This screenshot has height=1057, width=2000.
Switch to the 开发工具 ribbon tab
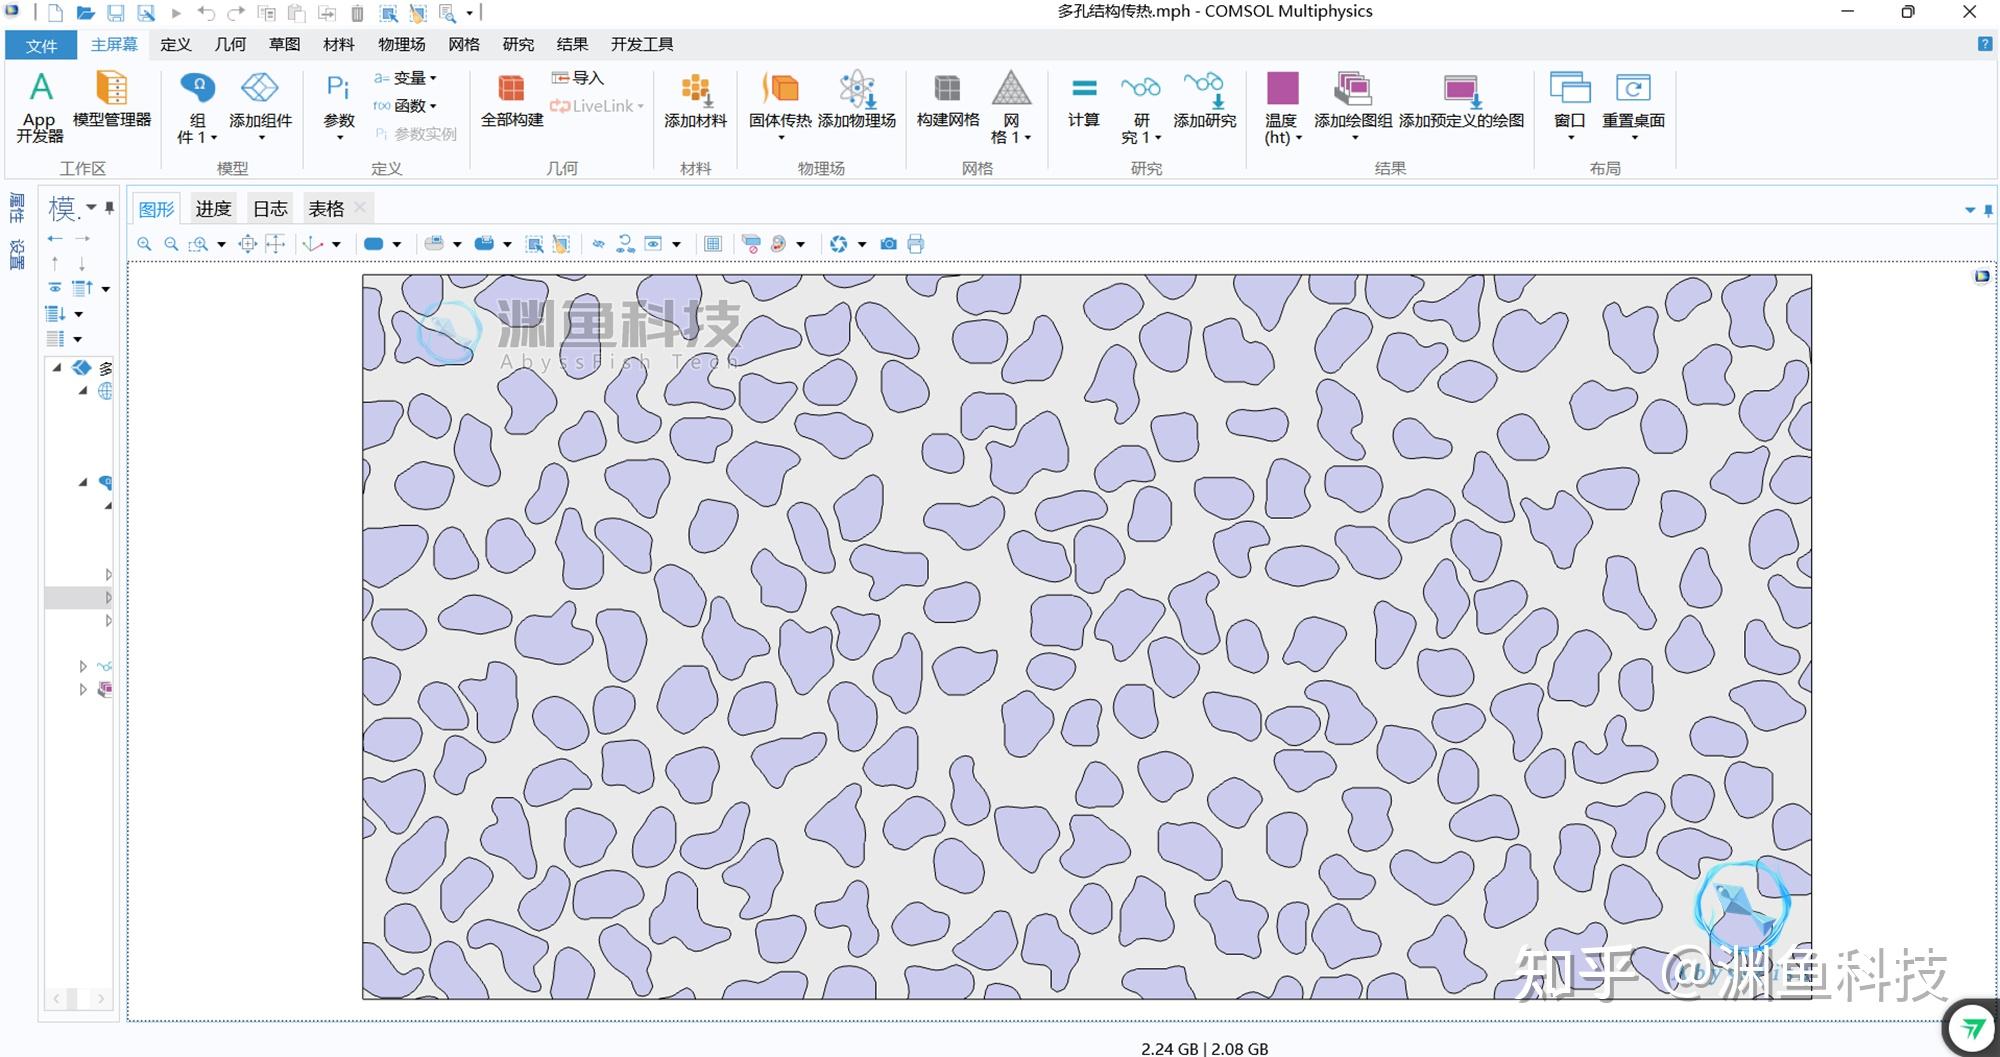[x=642, y=44]
